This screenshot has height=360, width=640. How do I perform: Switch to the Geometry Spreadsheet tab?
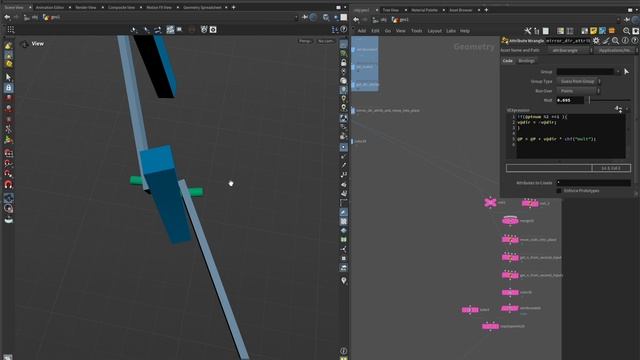click(202, 7)
